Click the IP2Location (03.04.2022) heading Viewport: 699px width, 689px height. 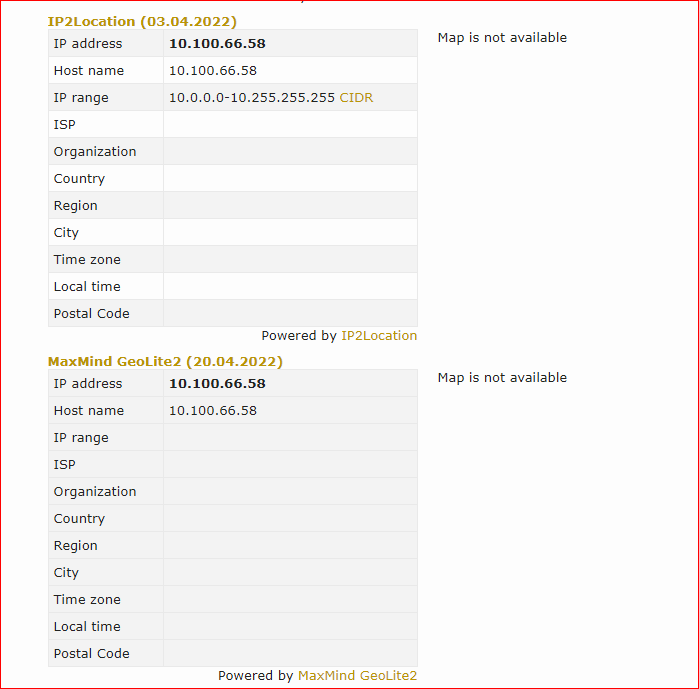click(x=142, y=21)
